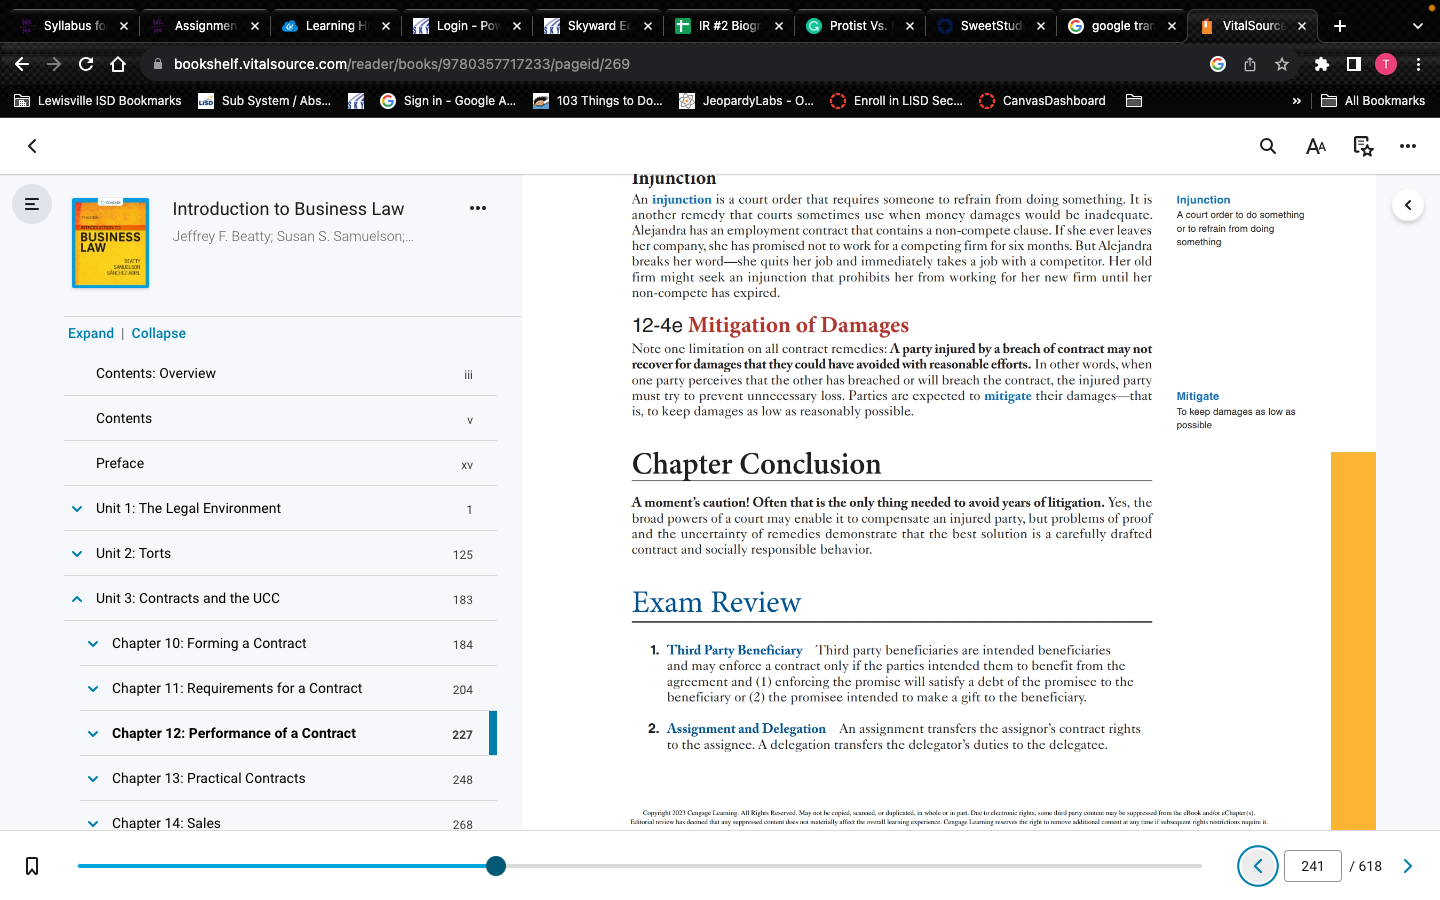
Task: Open the Contents entry page v
Action: pyautogui.click(x=280, y=419)
